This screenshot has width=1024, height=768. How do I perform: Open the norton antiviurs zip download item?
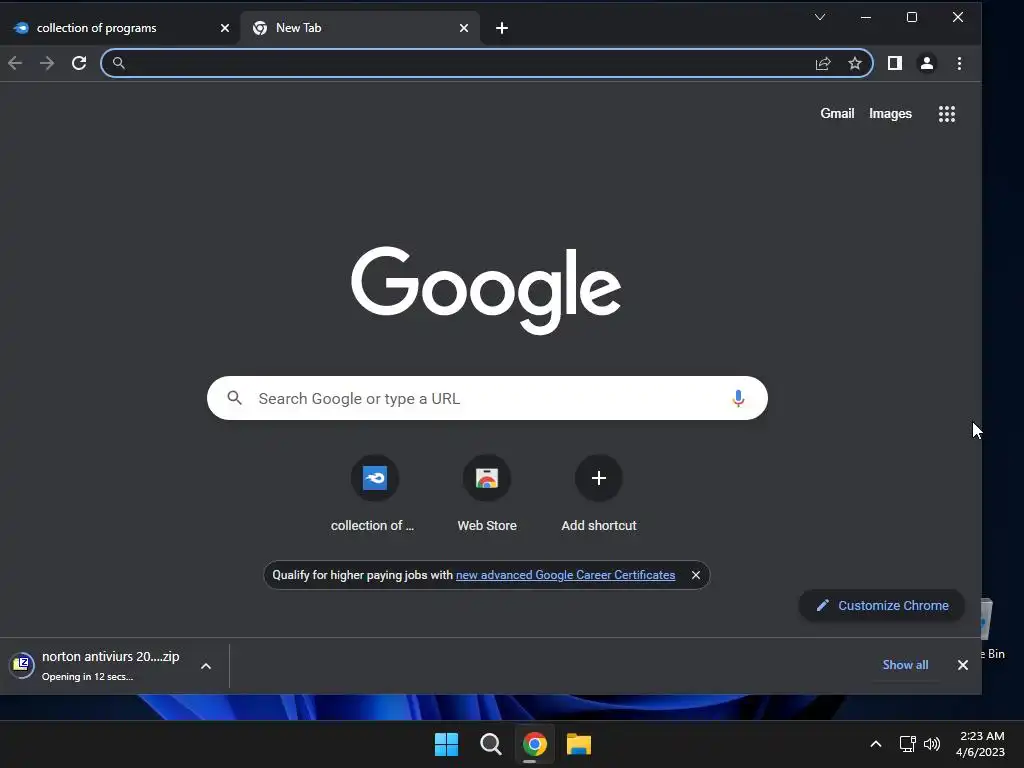coord(110,665)
